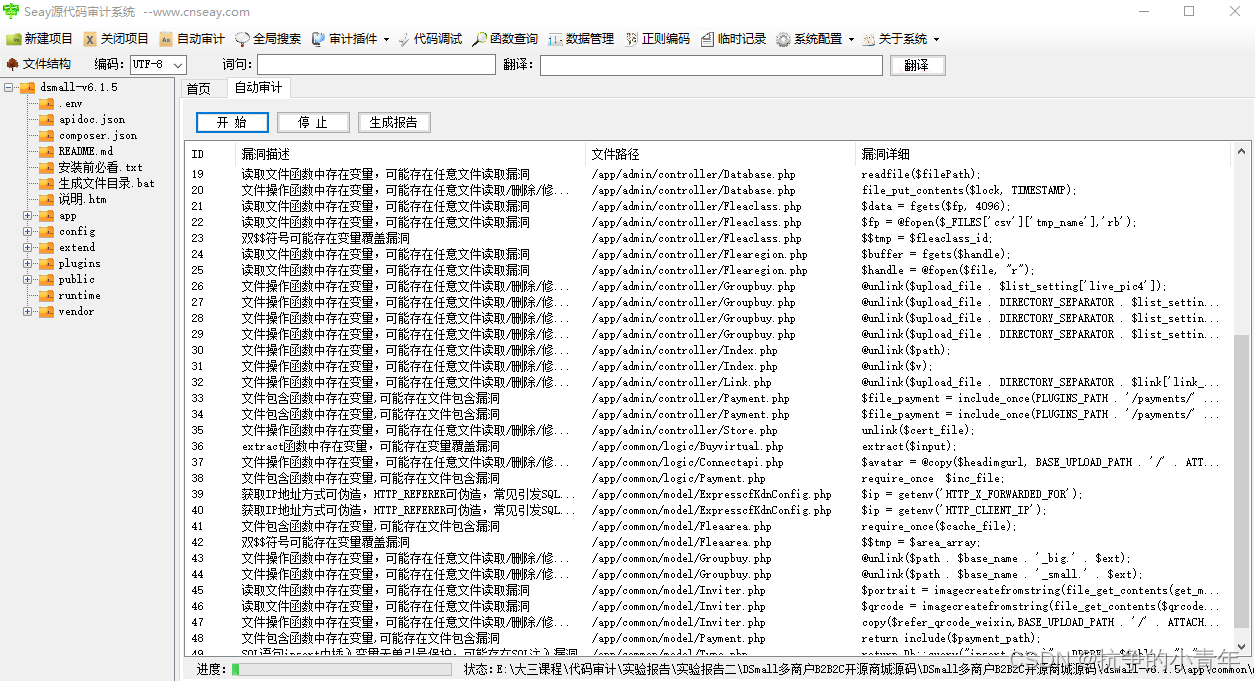Click the app folder icon
This screenshot has width=1255, height=681.
tap(46, 215)
